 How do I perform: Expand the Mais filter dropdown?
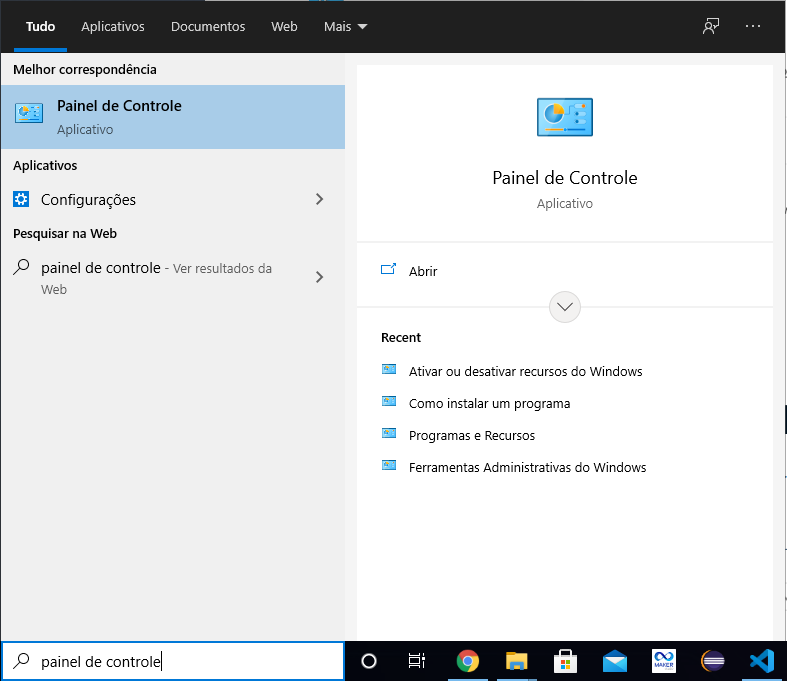click(345, 26)
